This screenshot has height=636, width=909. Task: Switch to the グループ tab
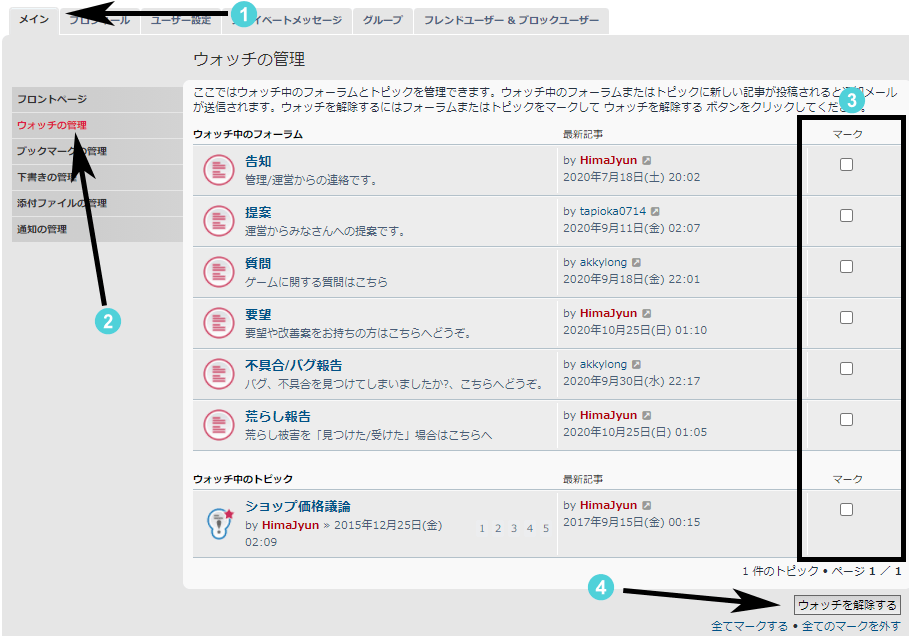click(x=382, y=20)
